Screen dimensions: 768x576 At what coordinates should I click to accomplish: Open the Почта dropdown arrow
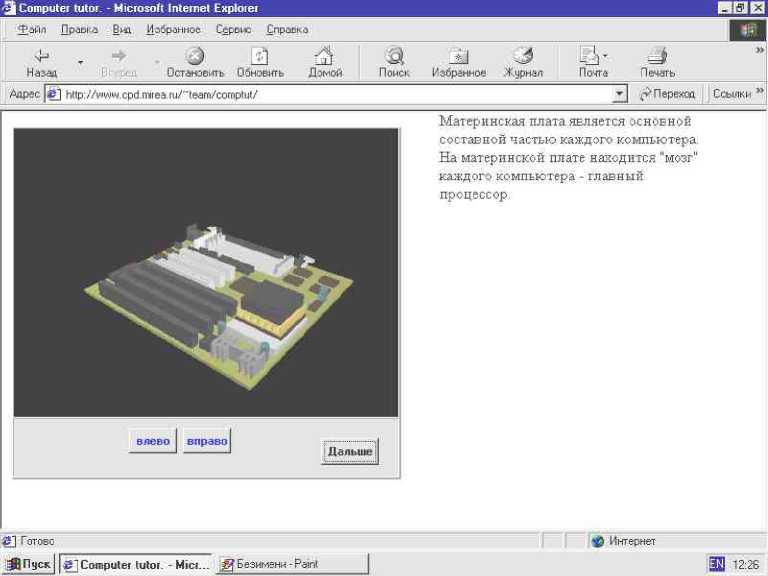(x=605, y=56)
